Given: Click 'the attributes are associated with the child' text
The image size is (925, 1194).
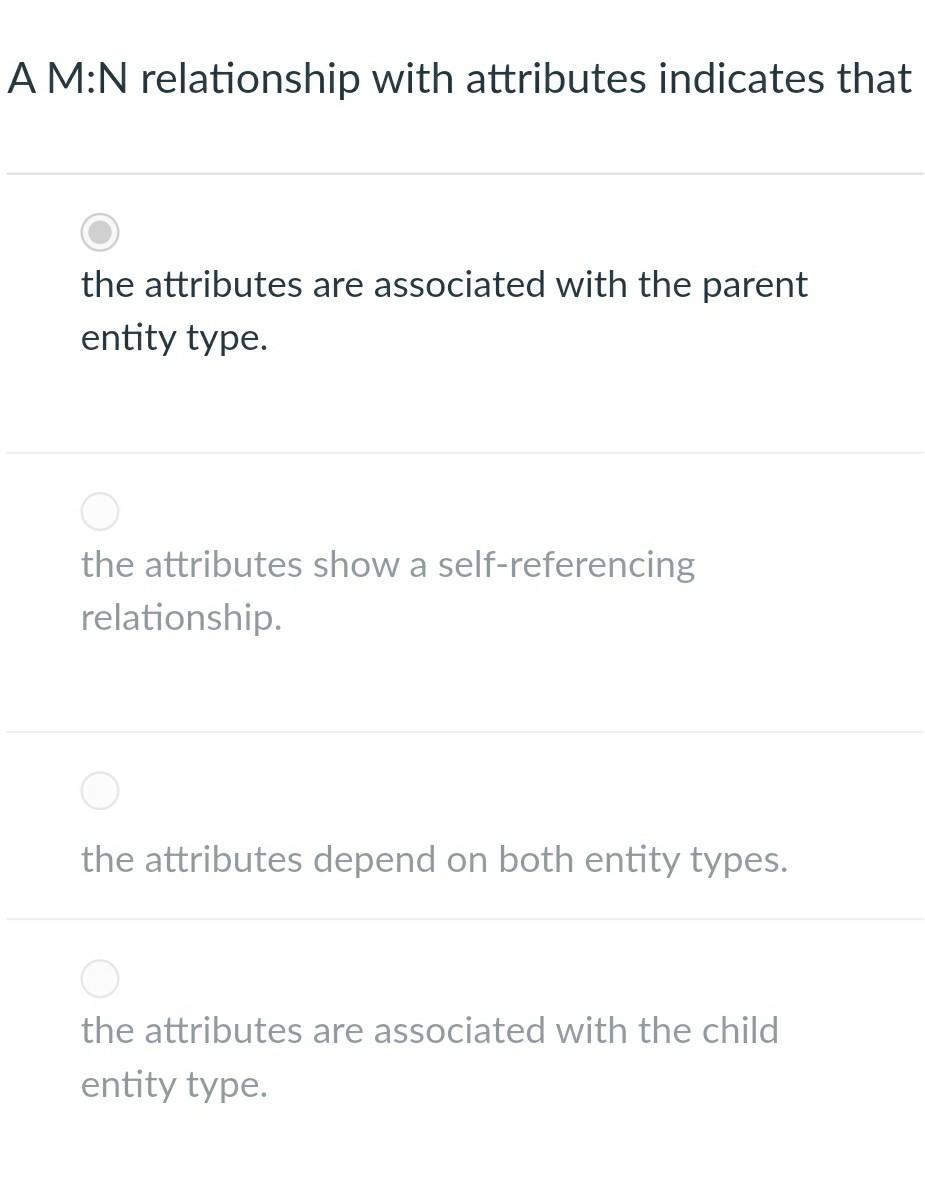Looking at the screenshot, I should pos(429,1030).
